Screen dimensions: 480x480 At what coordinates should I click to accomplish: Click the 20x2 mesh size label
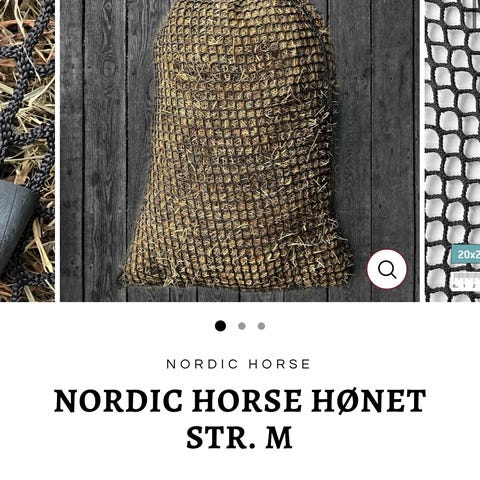pyautogui.click(x=466, y=254)
